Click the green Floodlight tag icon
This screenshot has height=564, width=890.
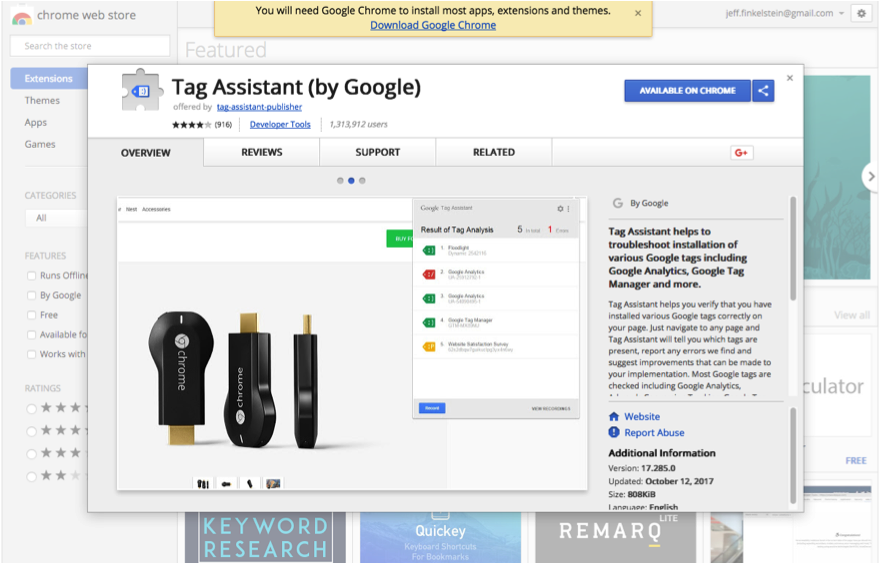pyautogui.click(x=429, y=250)
